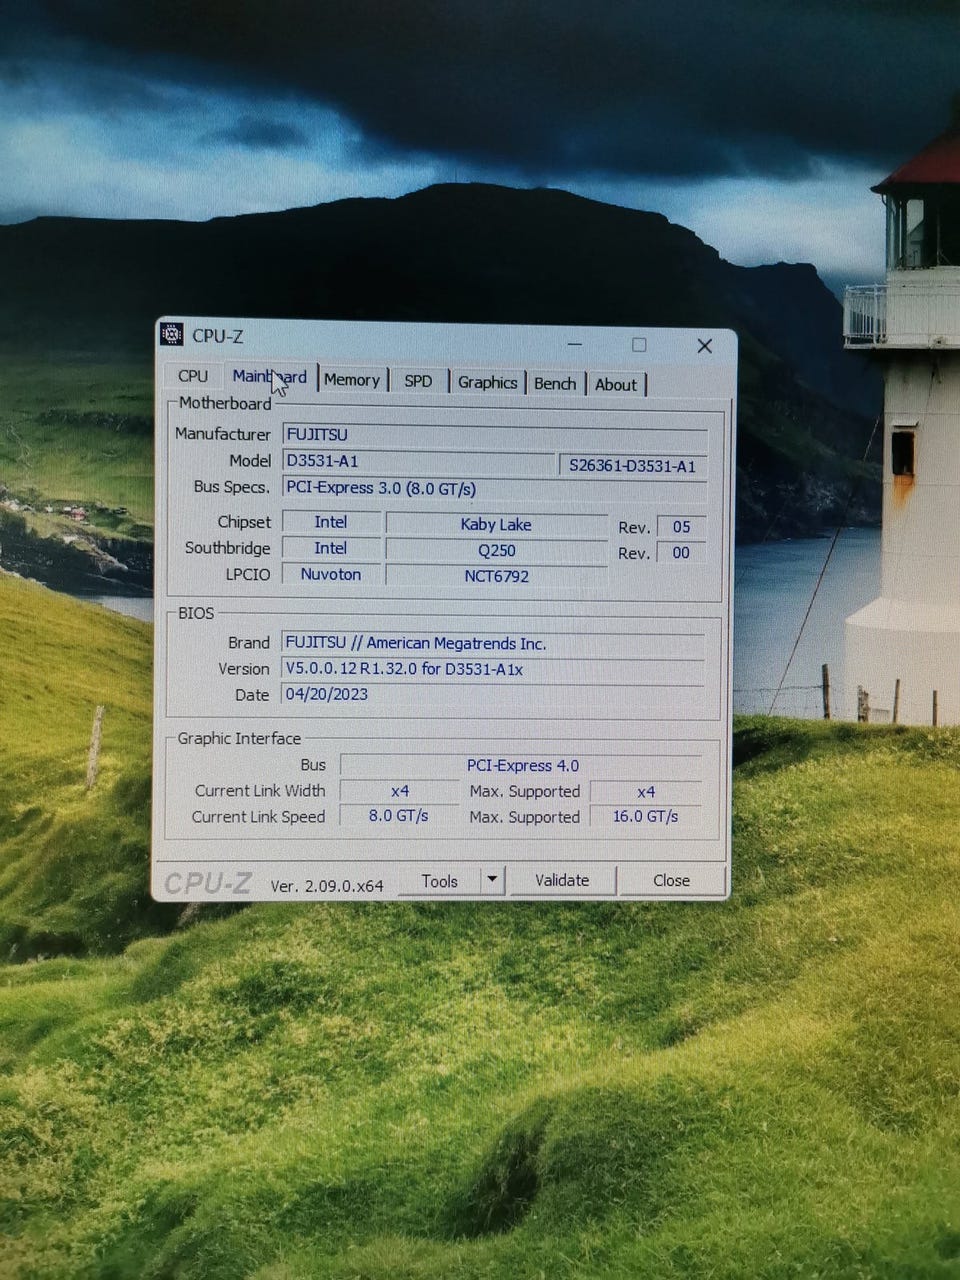Click the BIOS Date field 04/20/2023
Image resolution: width=960 pixels, height=1280 pixels.
tap(492, 694)
